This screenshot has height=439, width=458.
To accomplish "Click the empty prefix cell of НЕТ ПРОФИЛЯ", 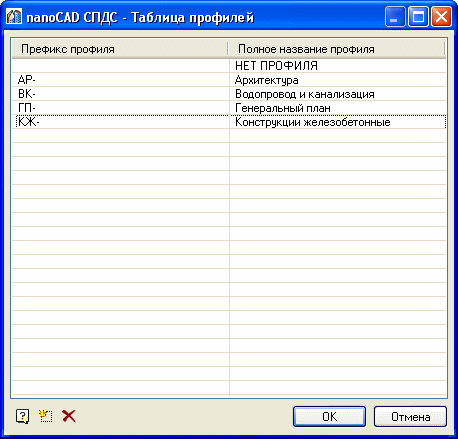I will 121,66.
